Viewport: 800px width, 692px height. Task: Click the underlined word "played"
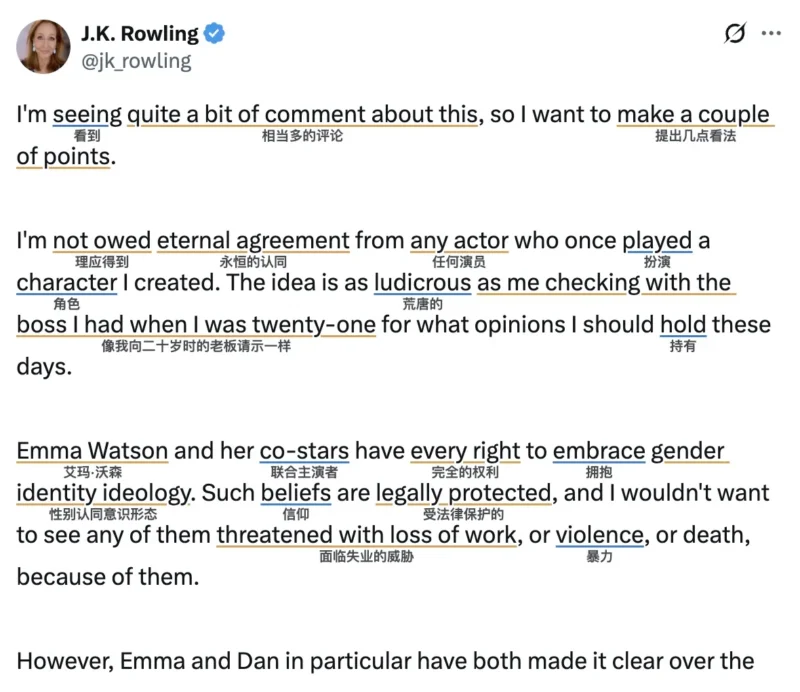pos(657,240)
